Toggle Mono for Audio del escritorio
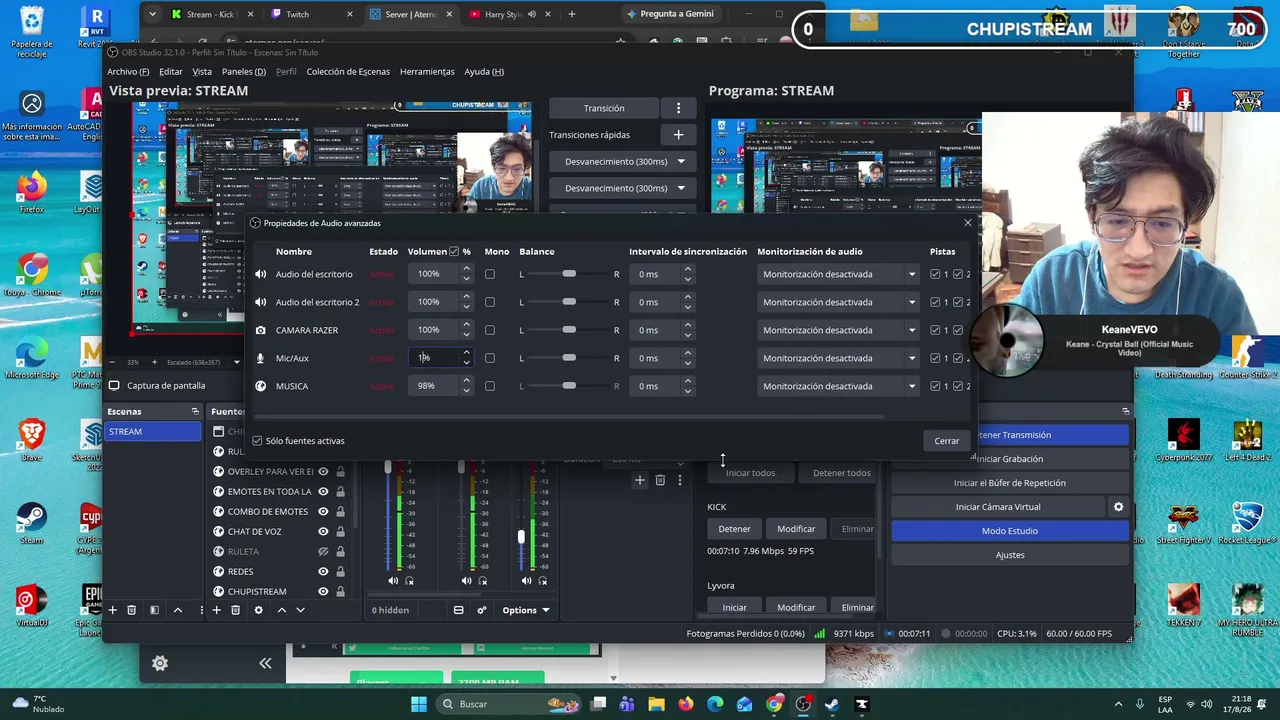 click(x=490, y=274)
